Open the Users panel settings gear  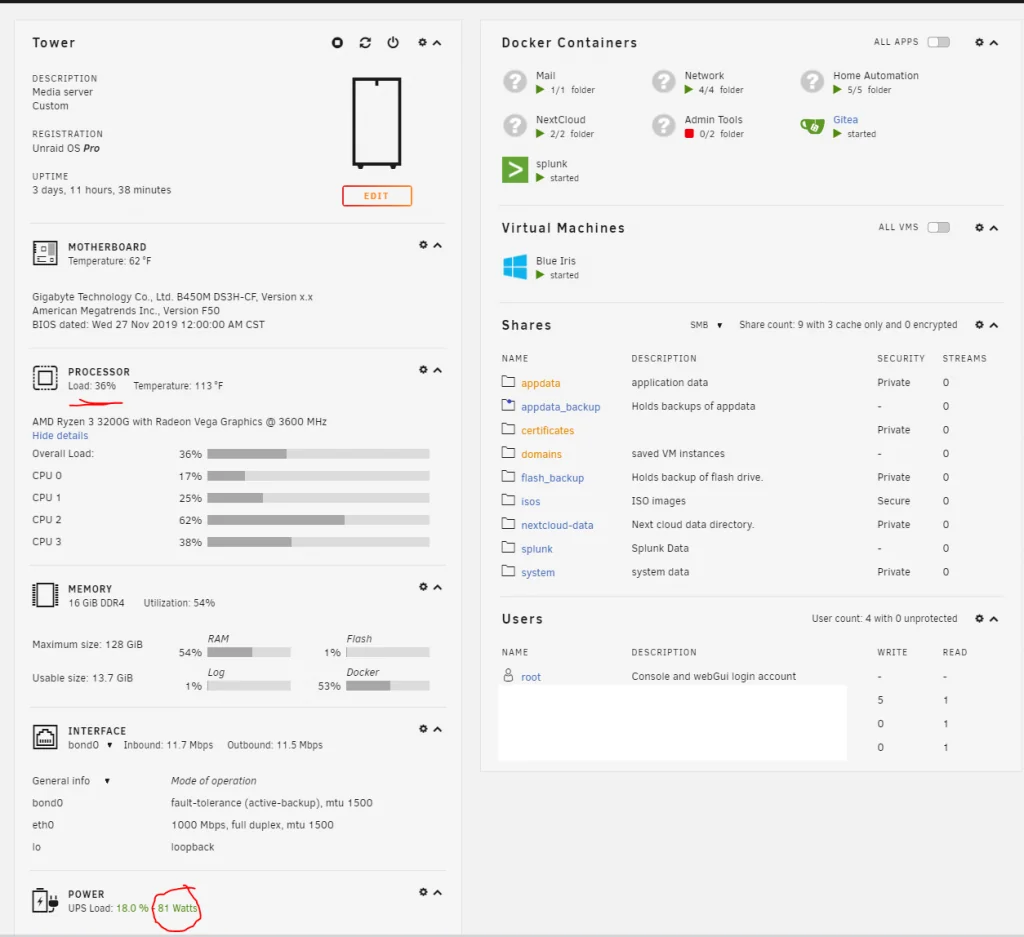[x=980, y=618]
